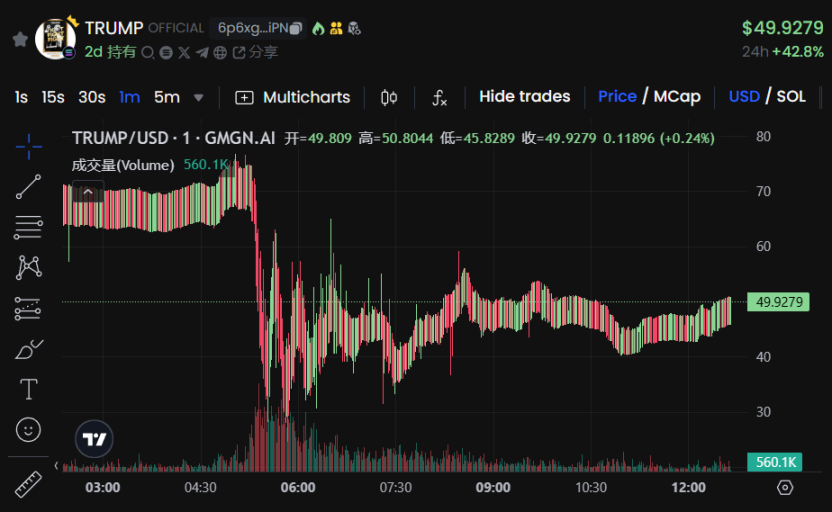Copy the contract address 6p6xg...iPN
This screenshot has width=832, height=512.
tap(296, 28)
